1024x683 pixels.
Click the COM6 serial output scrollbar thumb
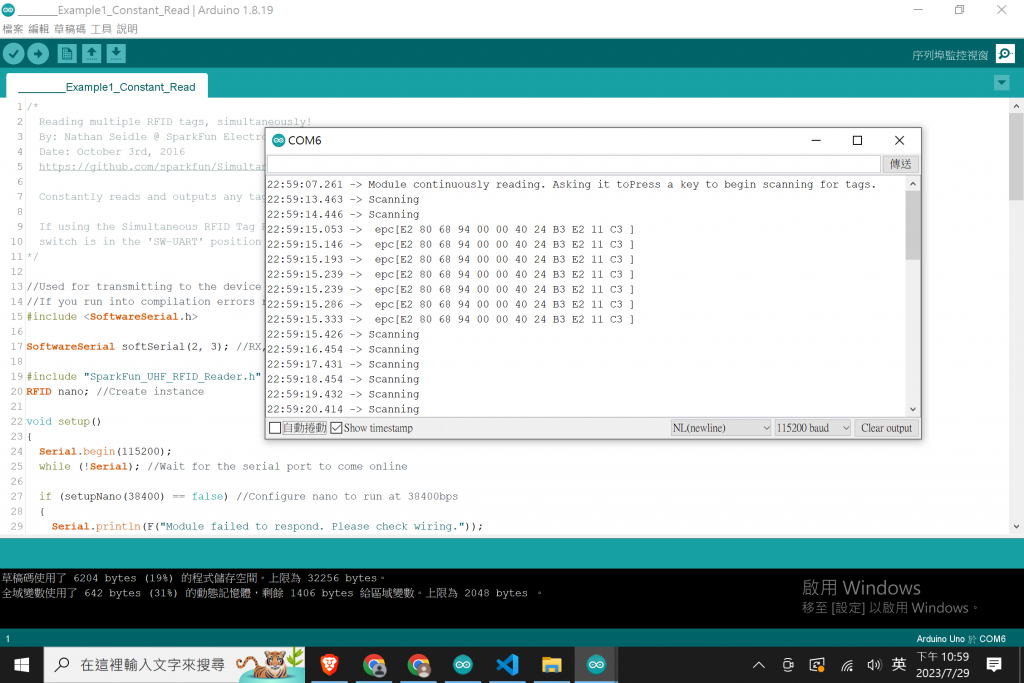pyautogui.click(x=913, y=225)
